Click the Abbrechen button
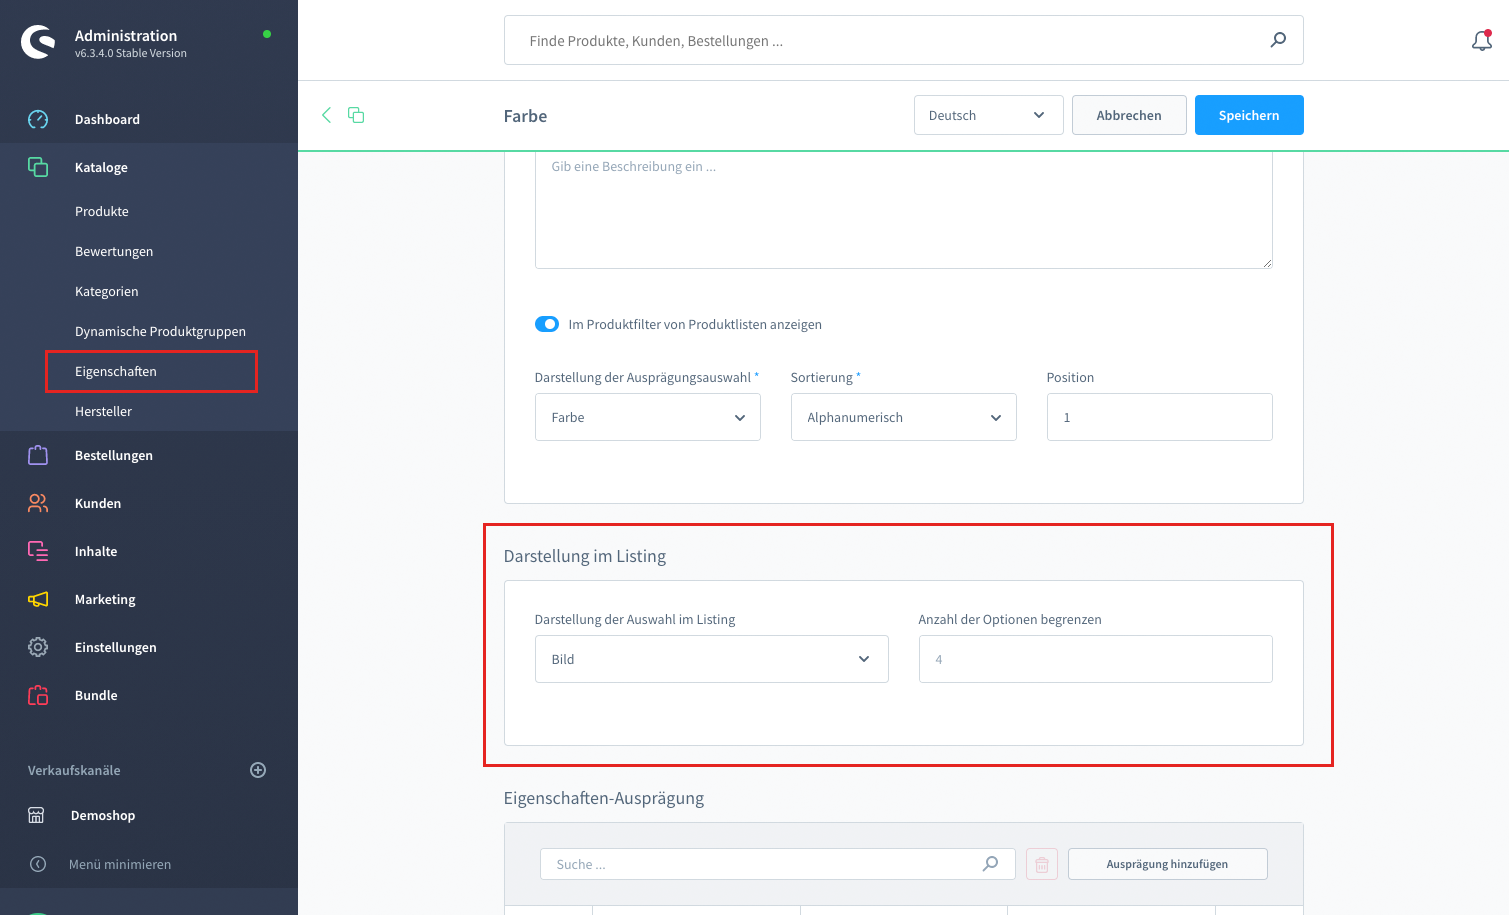1509x915 pixels. click(1129, 115)
